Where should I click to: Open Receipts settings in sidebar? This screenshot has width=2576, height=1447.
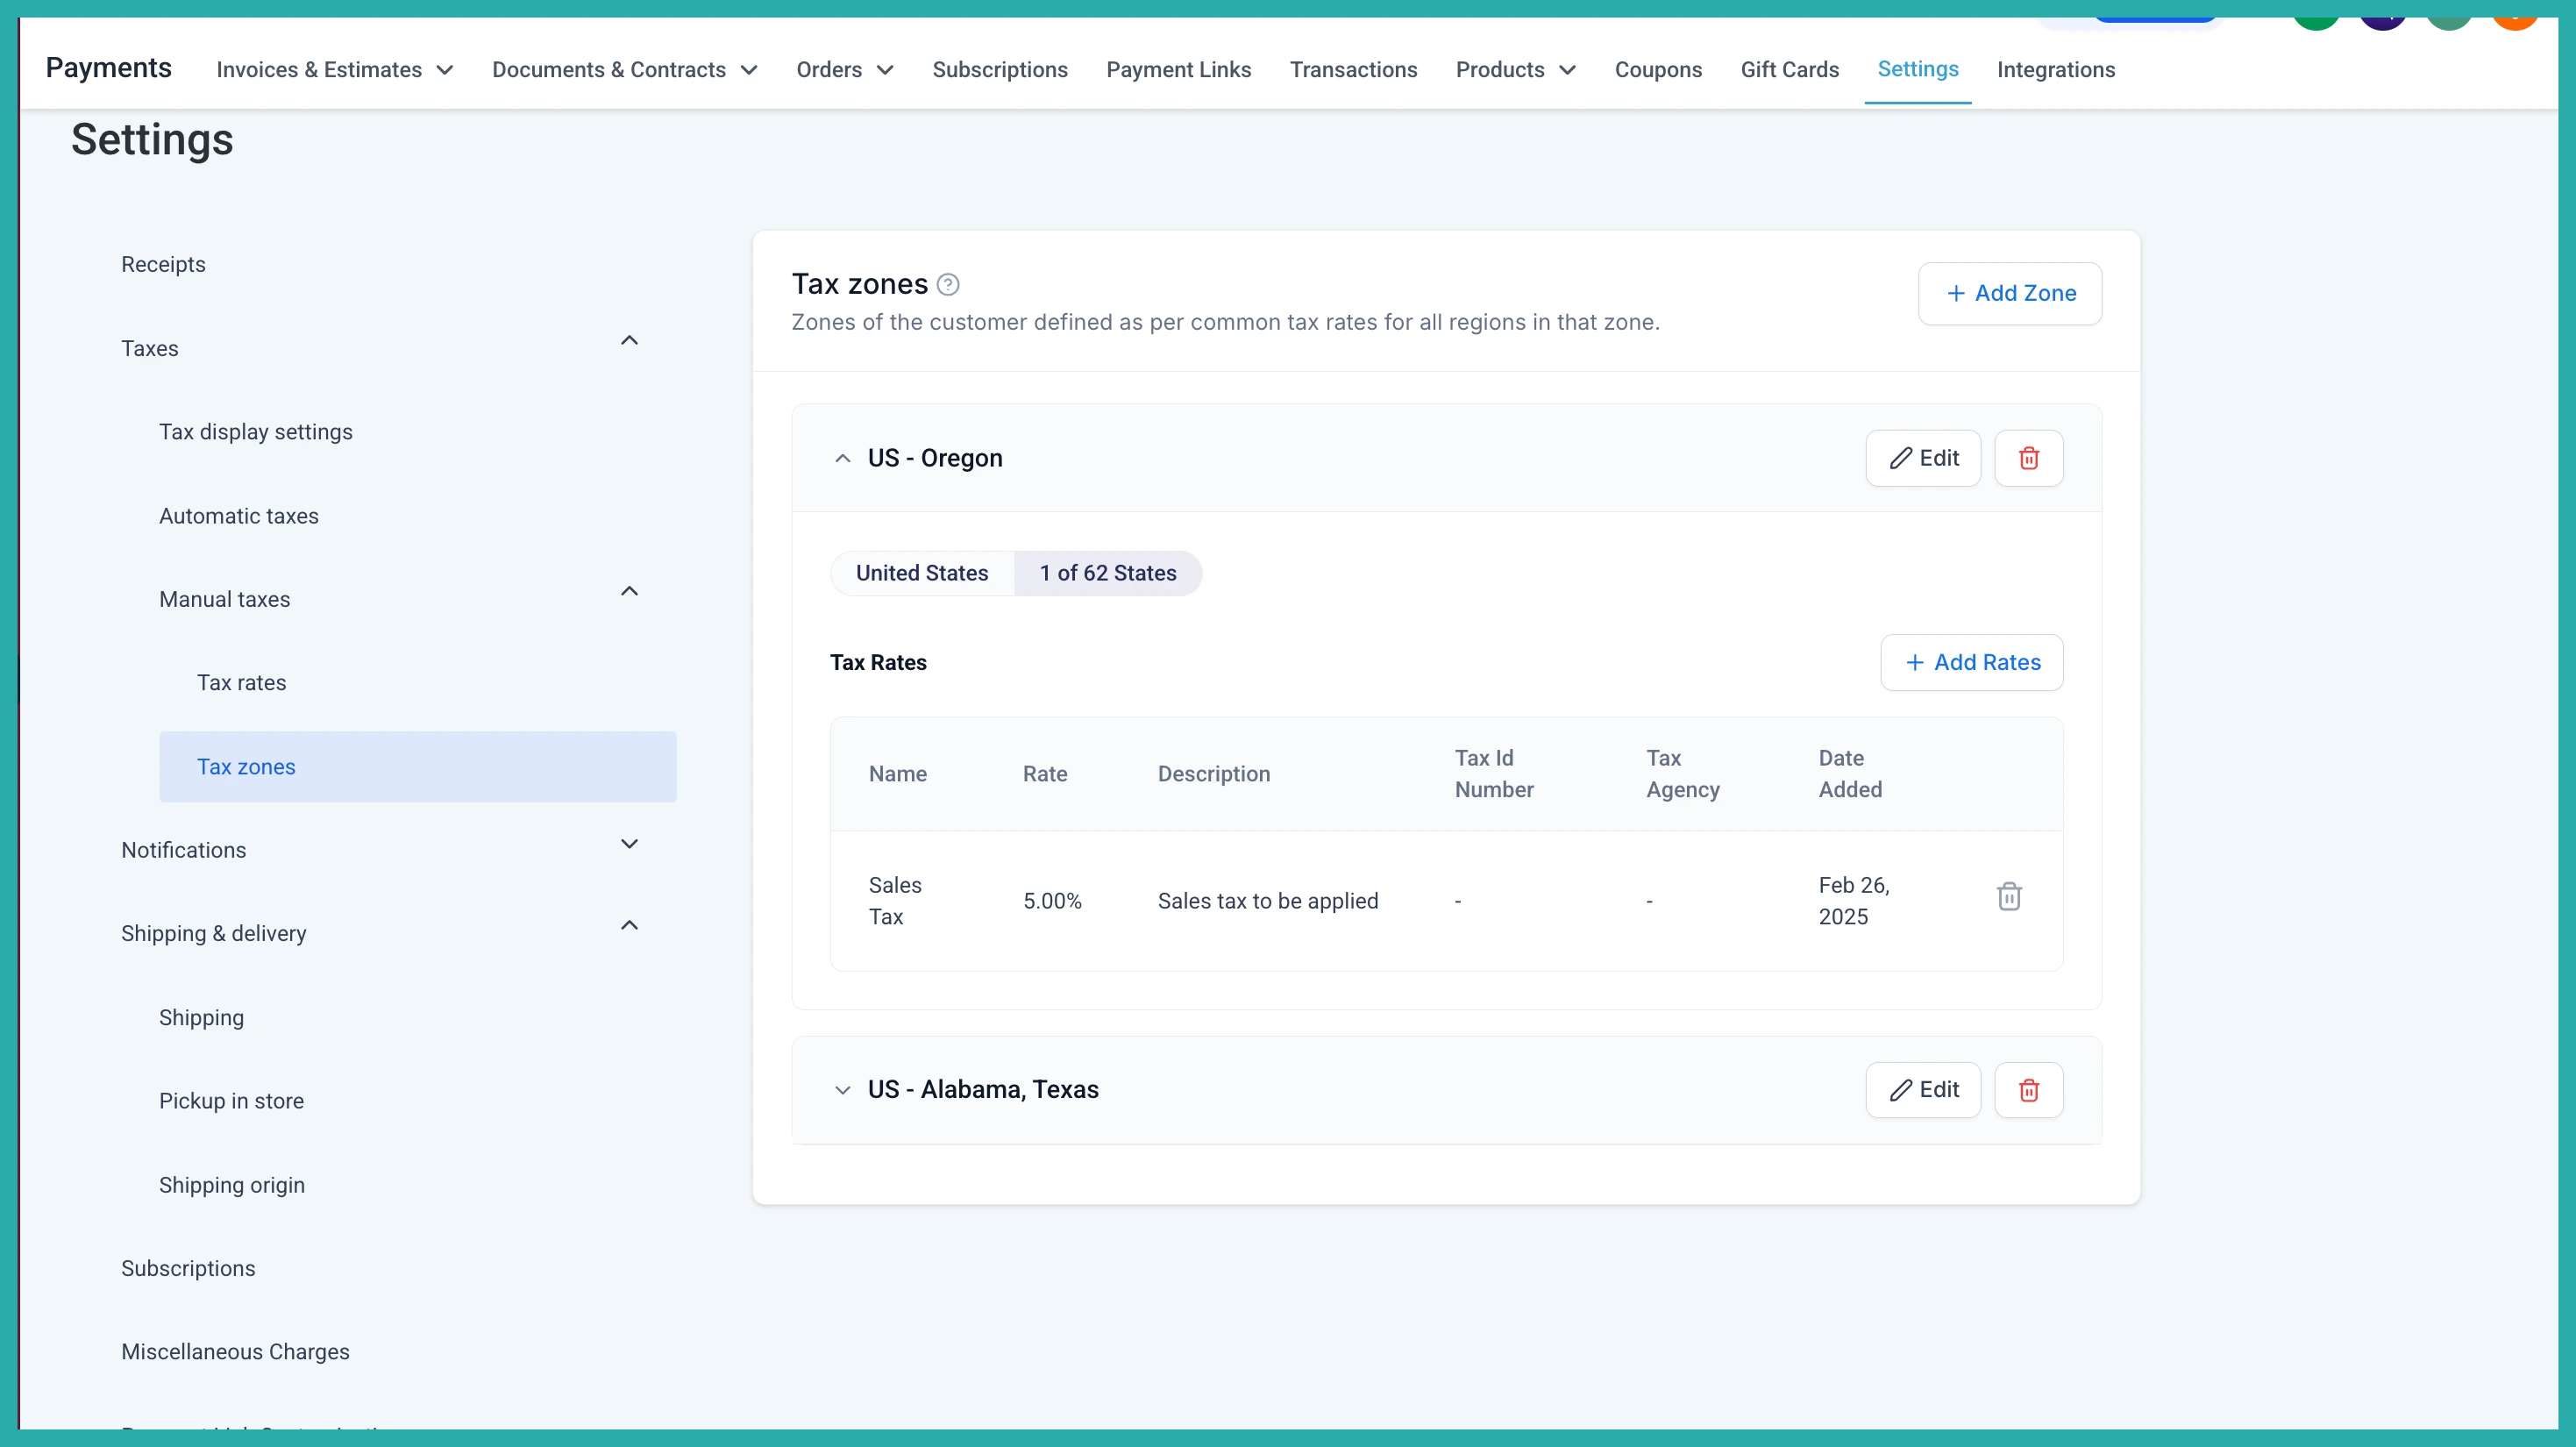click(163, 265)
